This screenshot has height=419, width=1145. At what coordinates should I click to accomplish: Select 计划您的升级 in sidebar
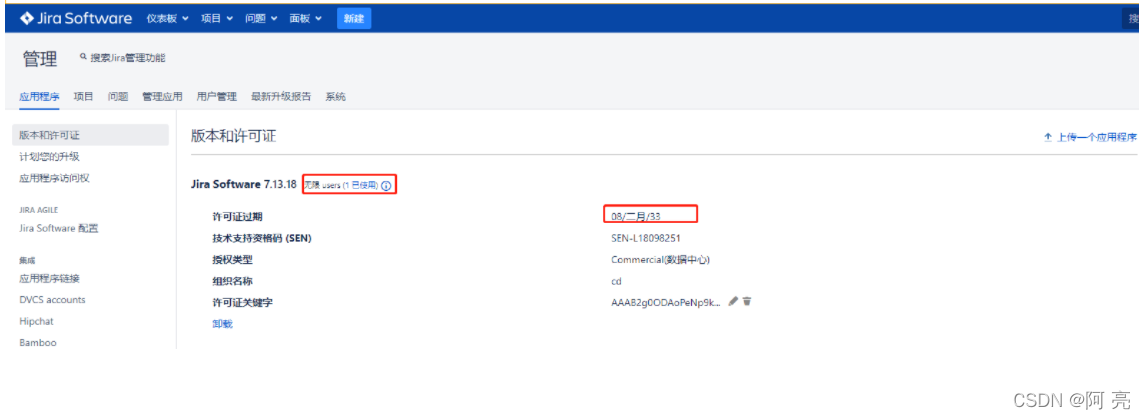[50, 157]
